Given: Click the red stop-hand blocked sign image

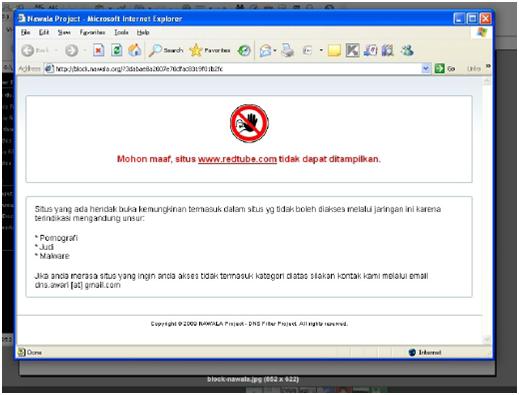Looking at the screenshot, I should click(x=249, y=123).
